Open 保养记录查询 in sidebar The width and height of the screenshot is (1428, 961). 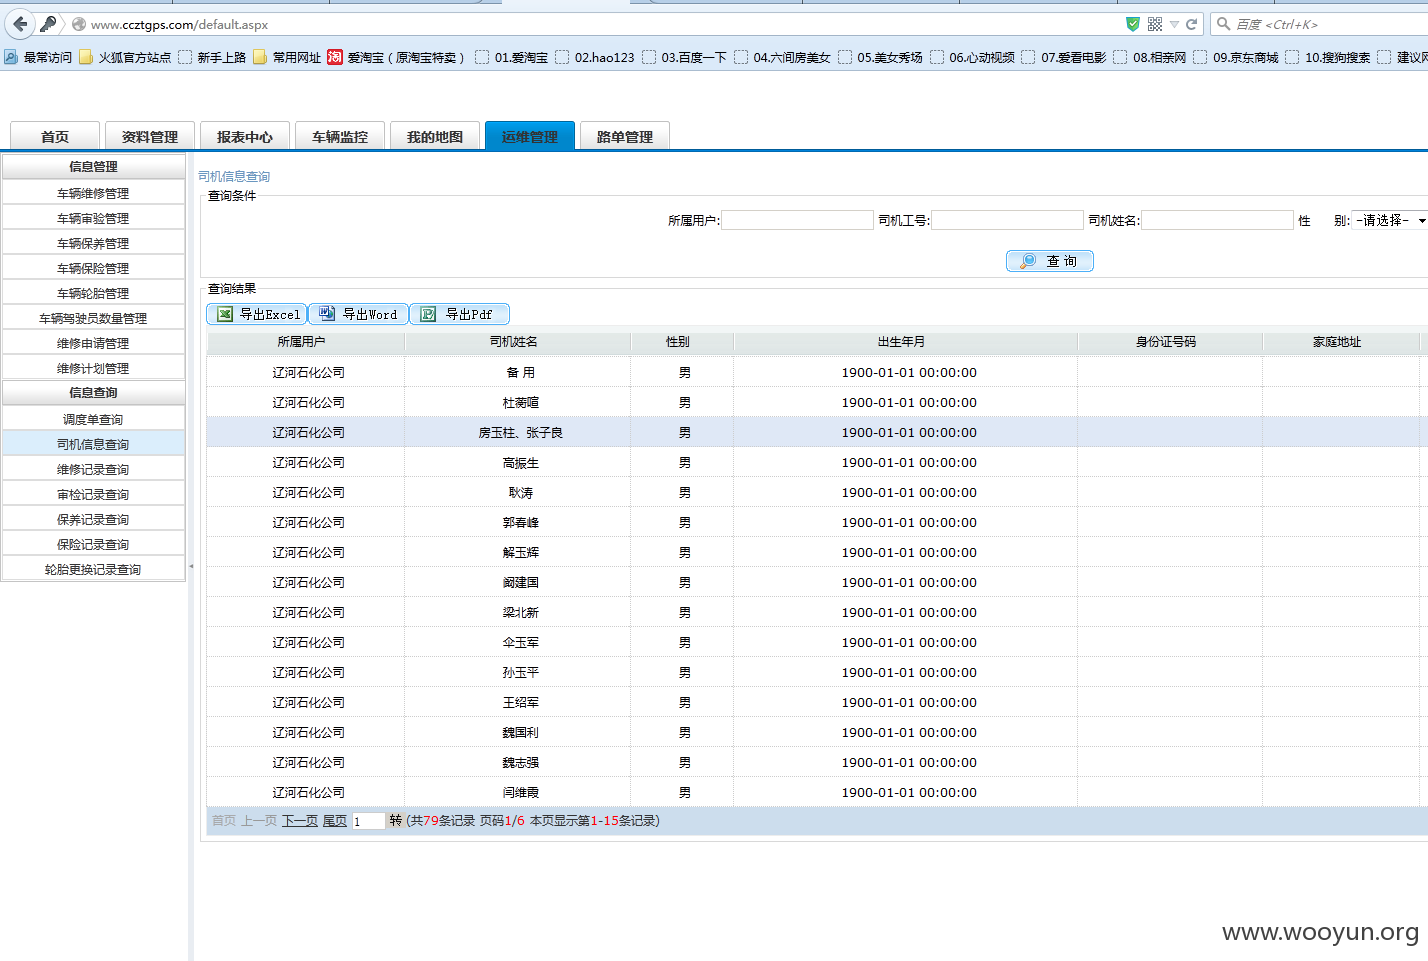pyautogui.click(x=93, y=519)
